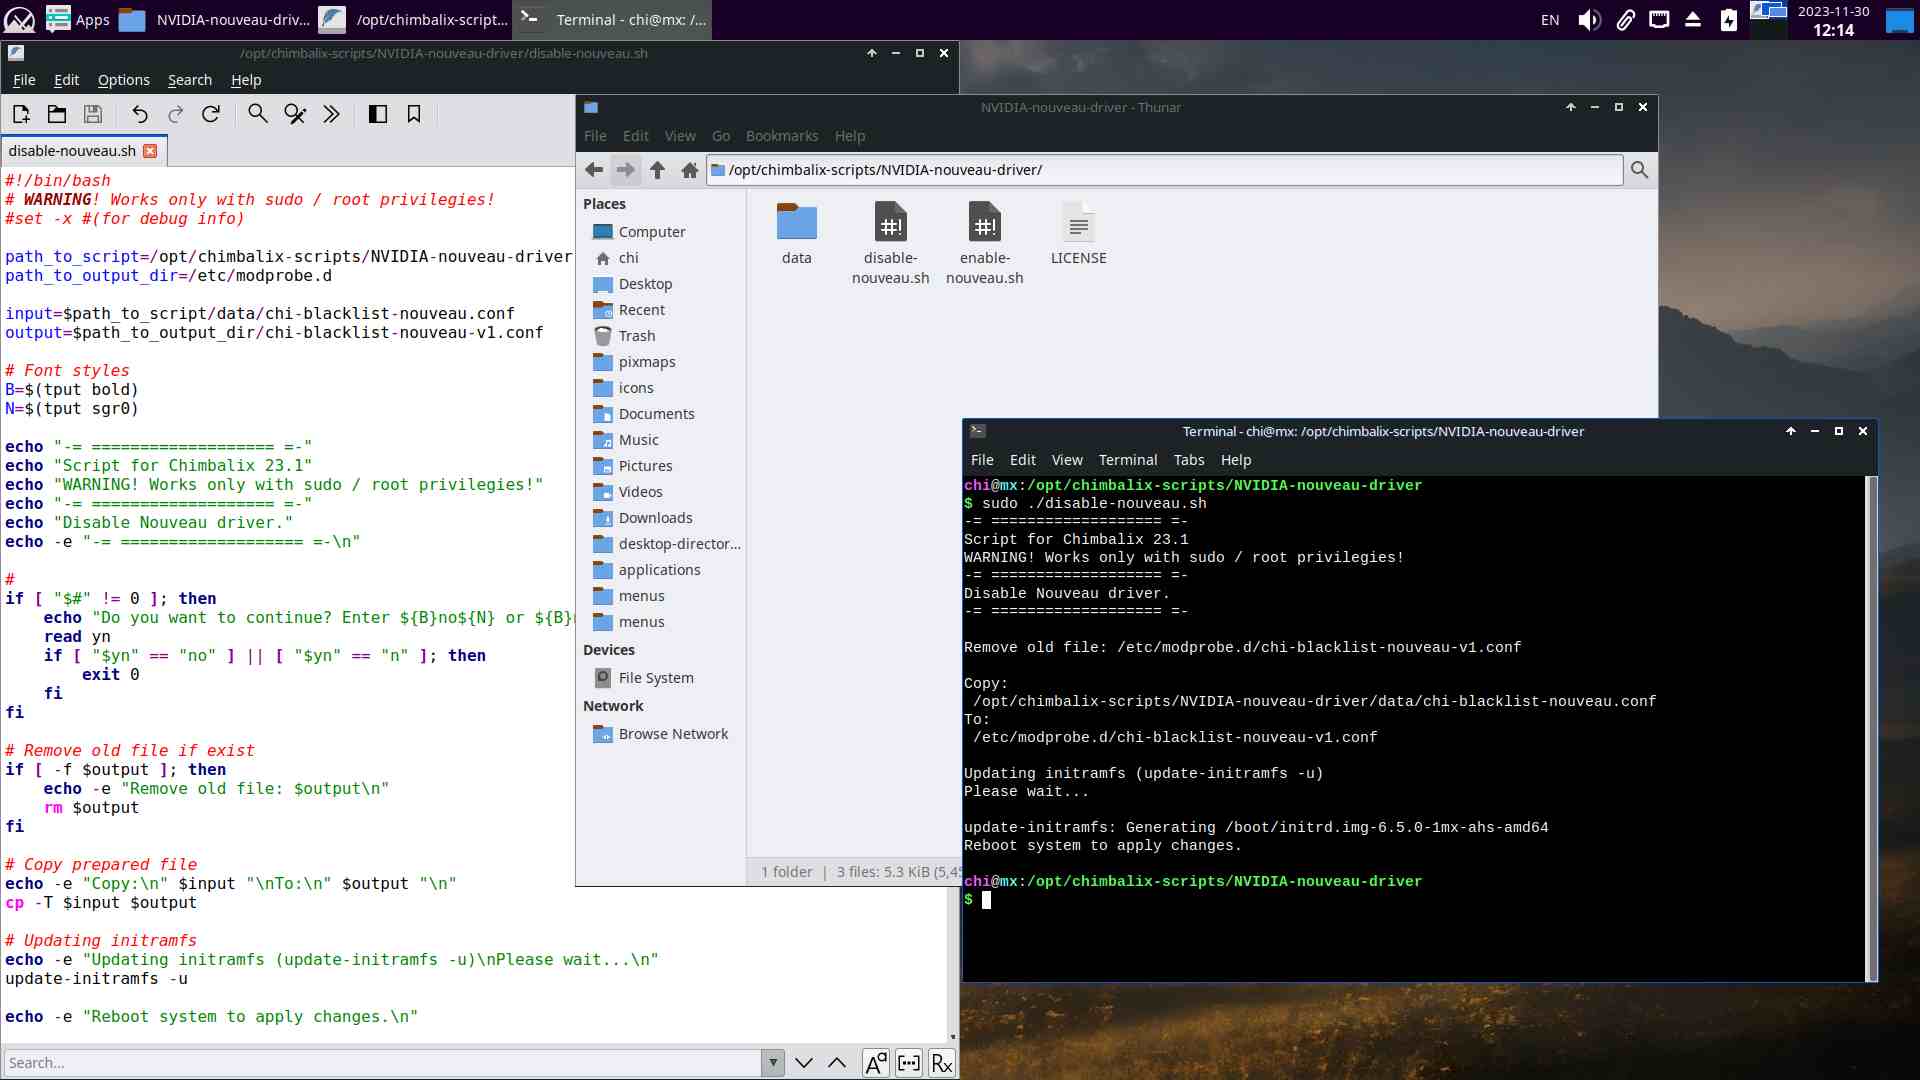Image resolution: width=1920 pixels, height=1080 pixels.
Task: Click the new document icon in editor toolbar
Action: click(x=21, y=114)
